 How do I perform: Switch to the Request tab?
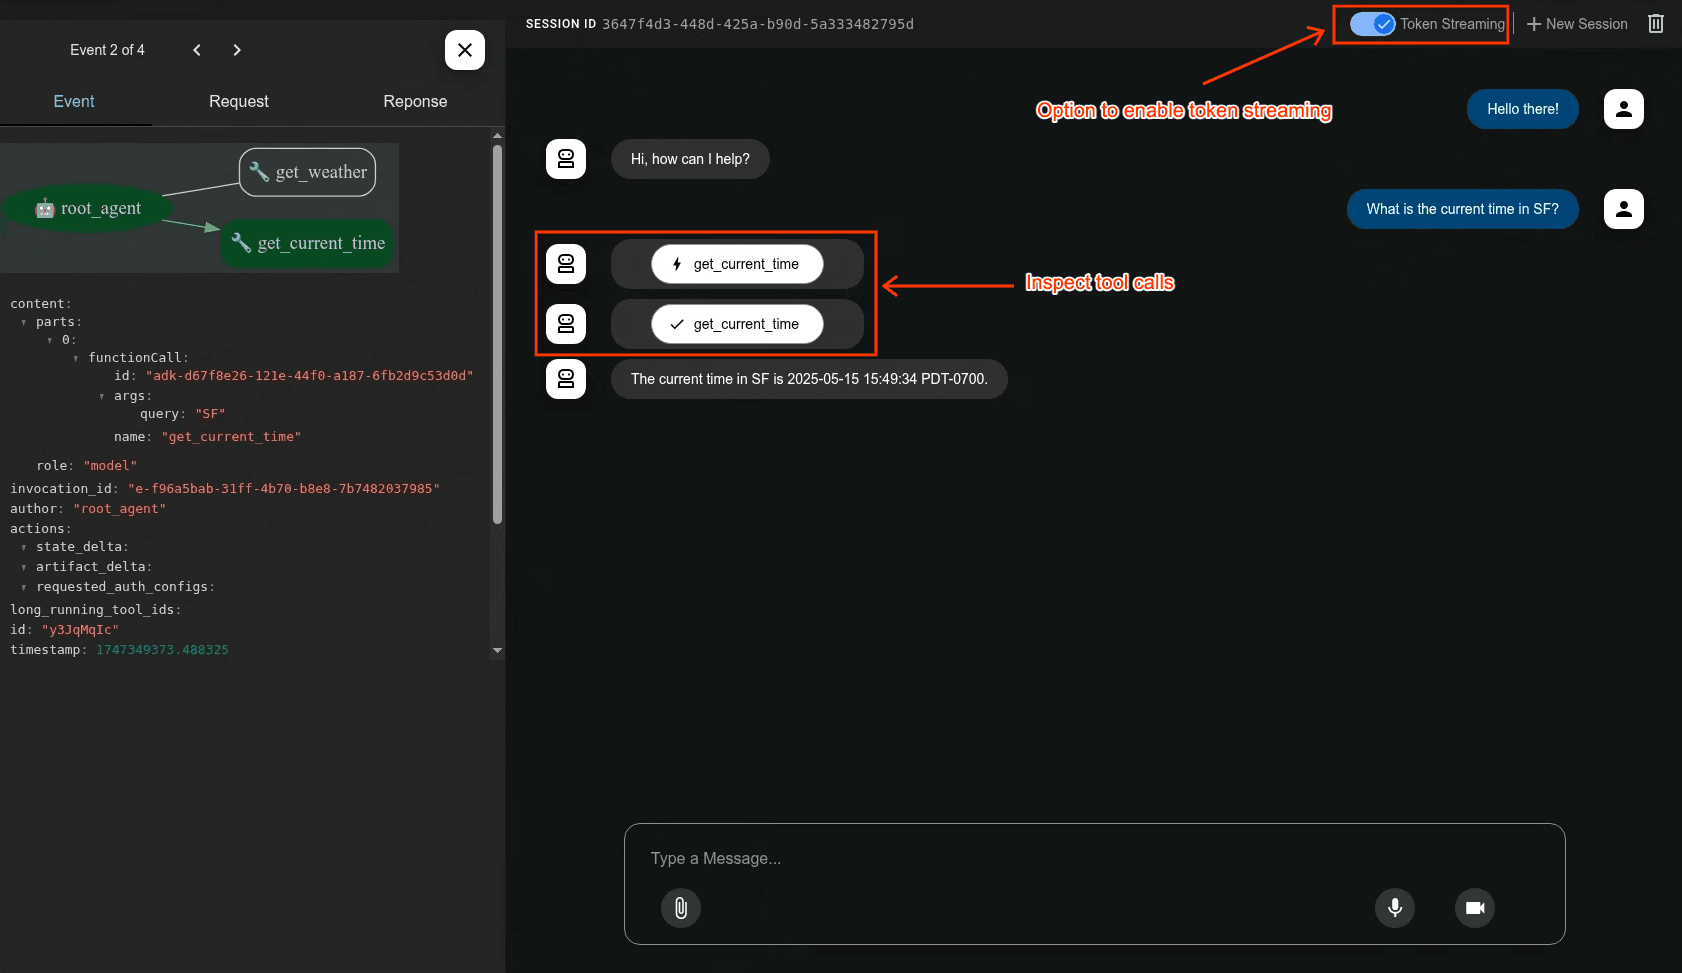(x=239, y=101)
